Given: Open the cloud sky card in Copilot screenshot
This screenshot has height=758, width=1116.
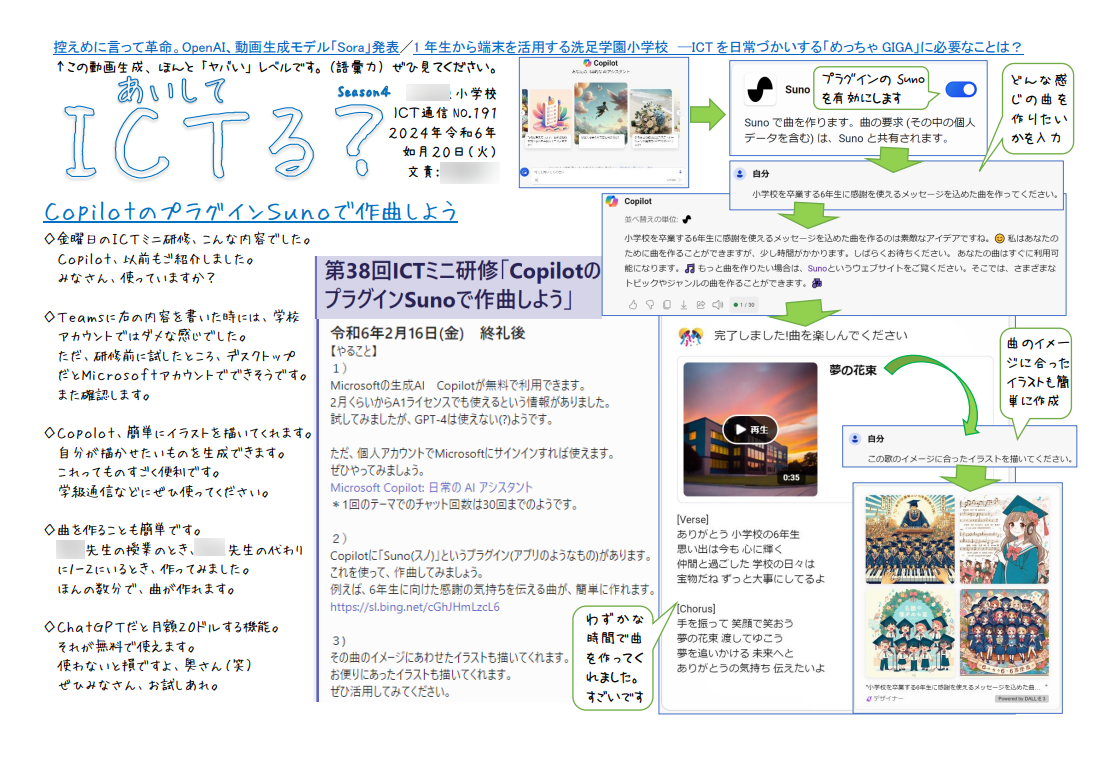Looking at the screenshot, I should pos(601,113).
